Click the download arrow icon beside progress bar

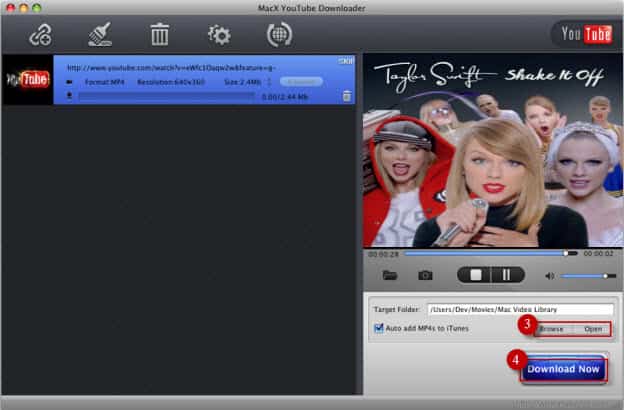[69, 96]
